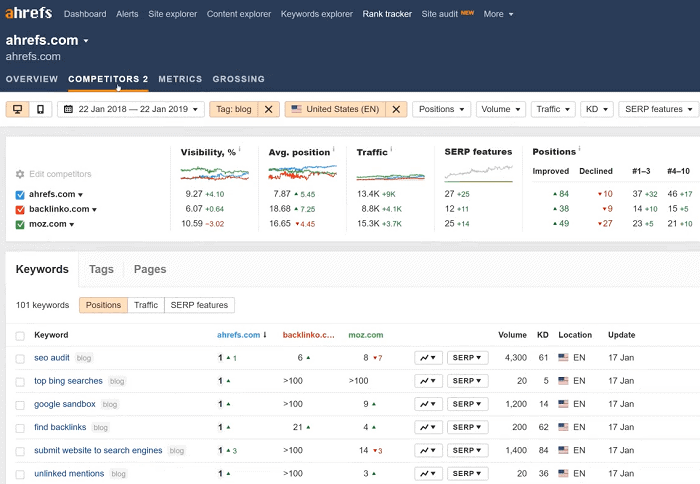Open the Pages tab
The image size is (700, 484).
[x=150, y=270]
